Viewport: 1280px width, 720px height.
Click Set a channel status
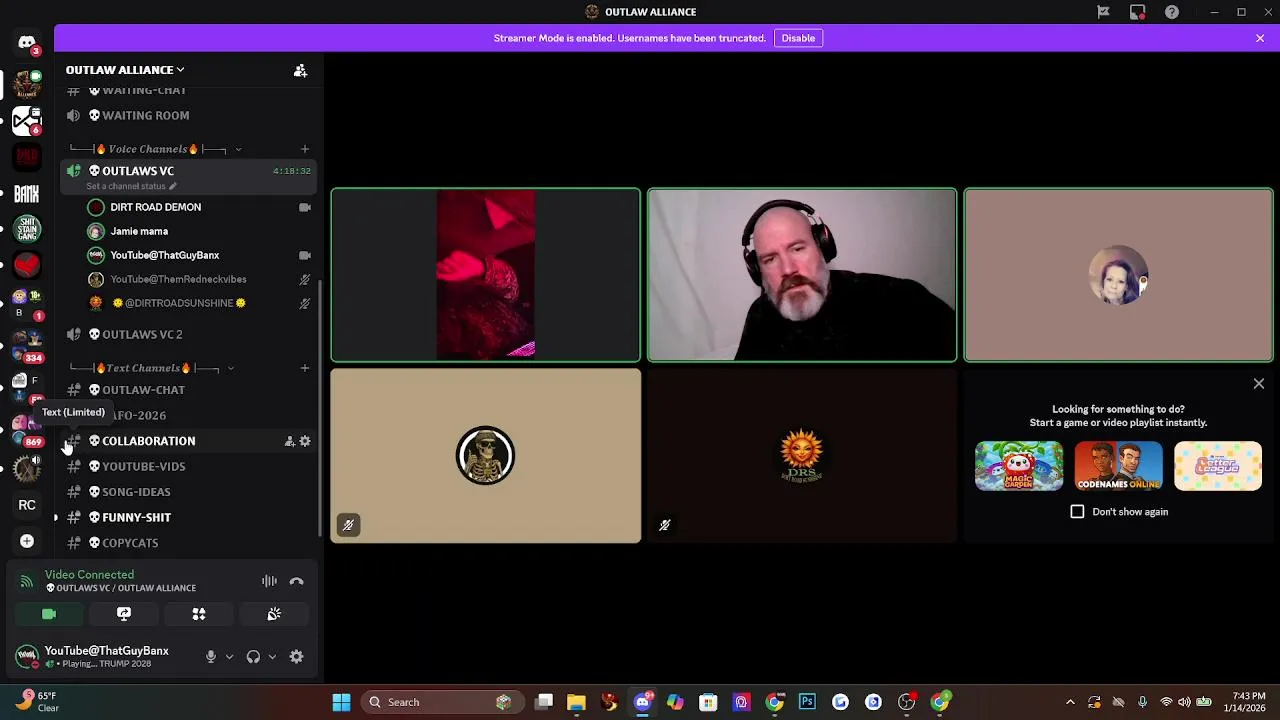click(x=131, y=186)
